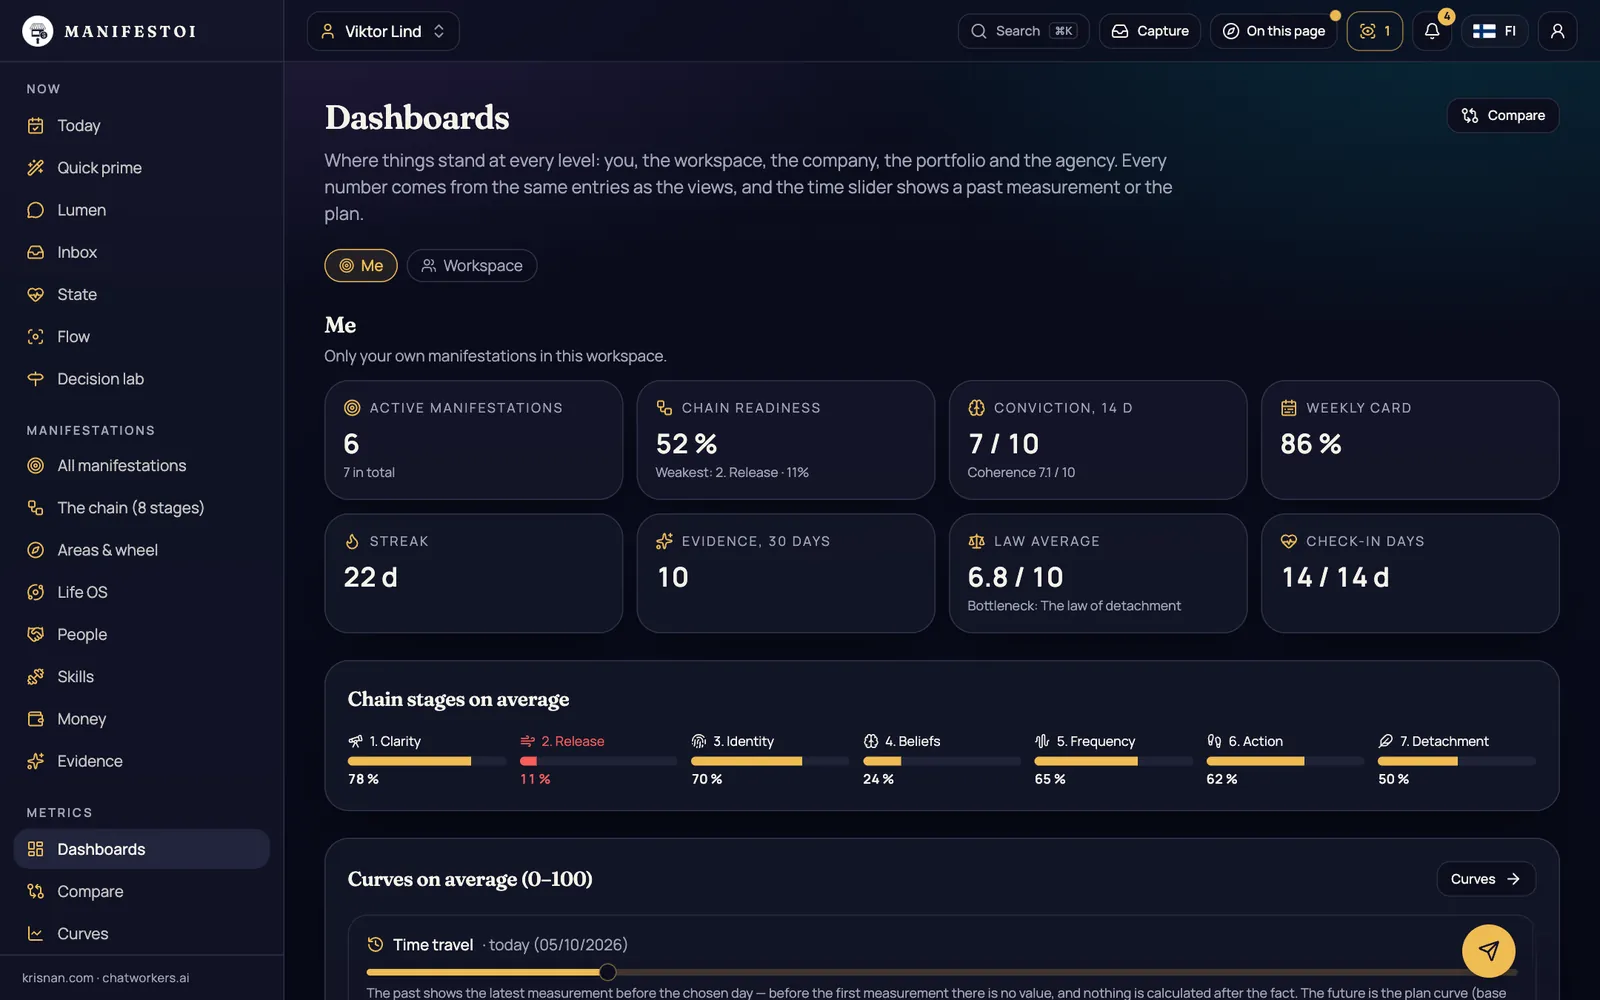Screen dimensions: 1600x1000
Task: Click the Time travel slider handle
Action: pos(607,972)
